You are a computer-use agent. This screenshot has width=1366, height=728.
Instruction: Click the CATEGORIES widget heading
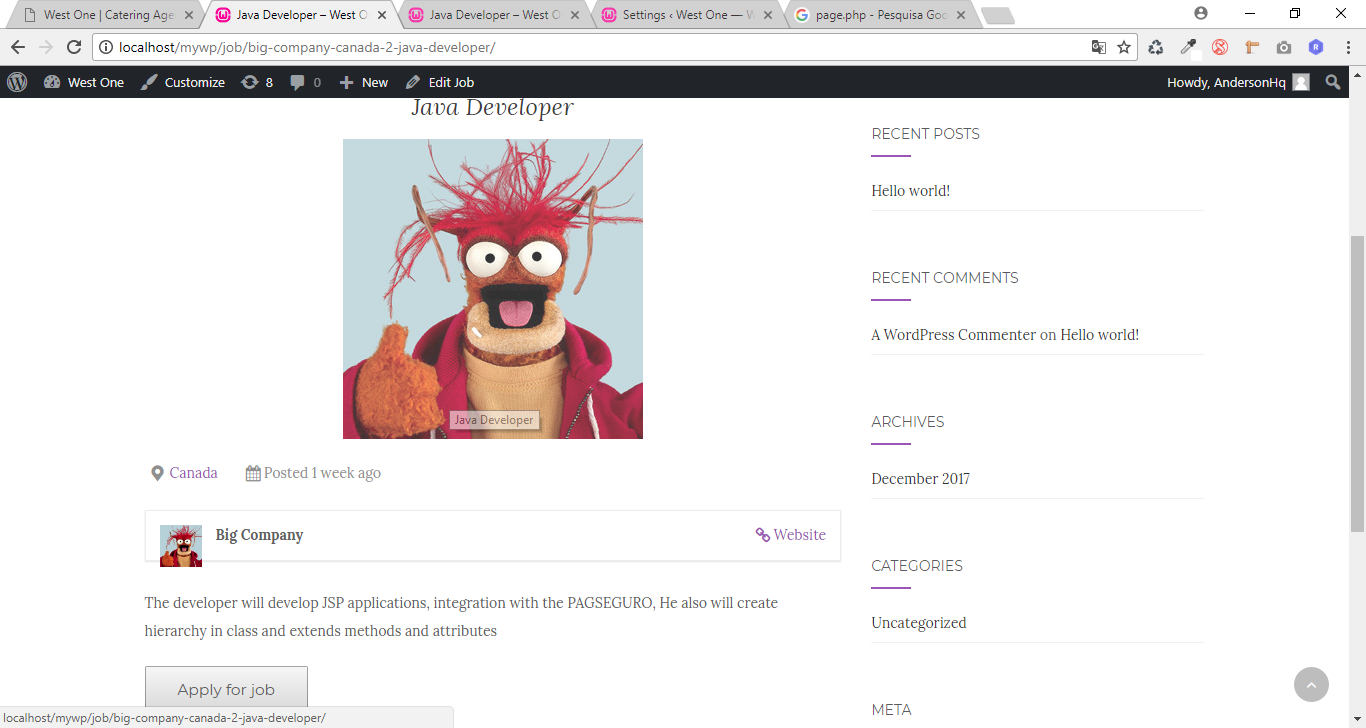click(917, 566)
